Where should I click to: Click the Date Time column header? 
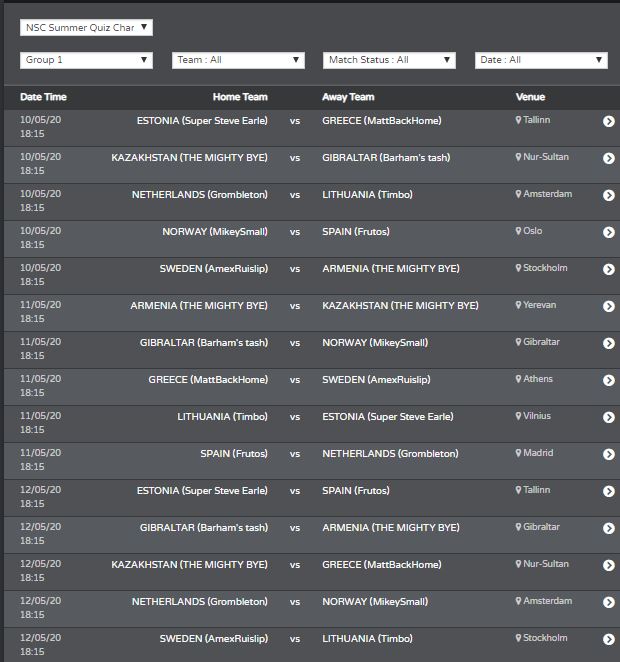click(x=43, y=97)
